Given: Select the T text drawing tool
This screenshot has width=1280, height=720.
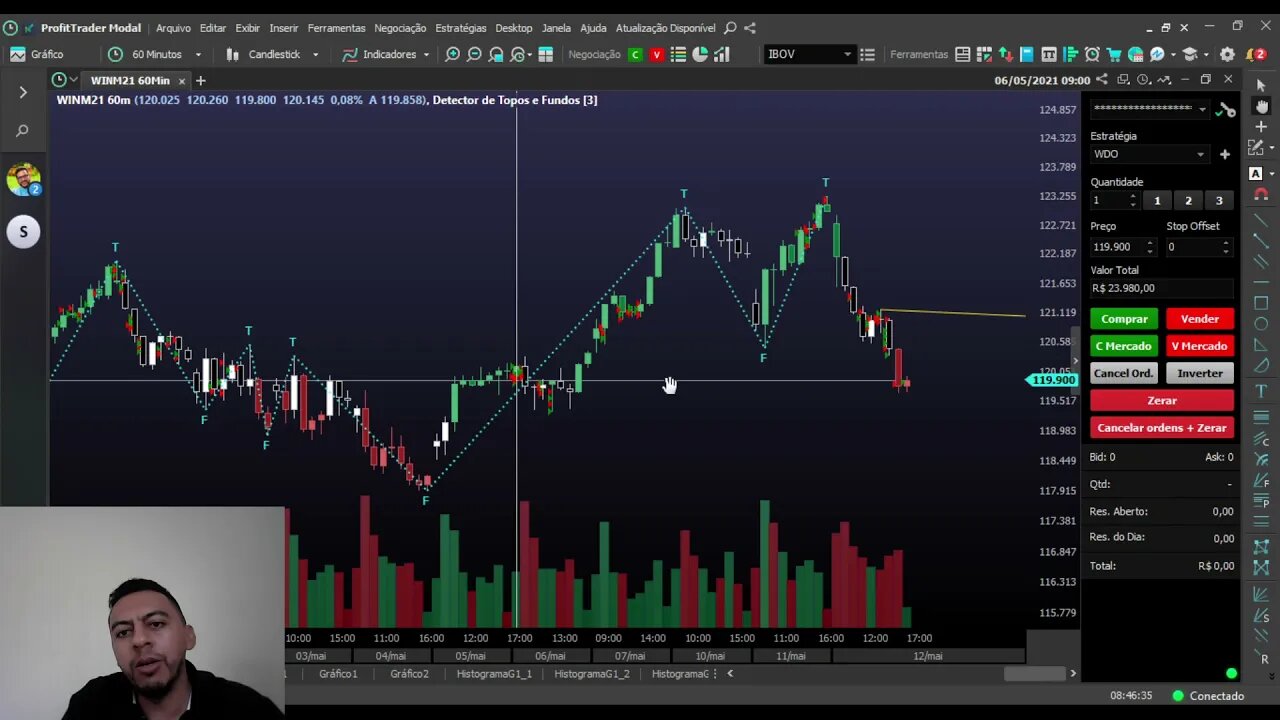Looking at the screenshot, I should [x=1261, y=391].
